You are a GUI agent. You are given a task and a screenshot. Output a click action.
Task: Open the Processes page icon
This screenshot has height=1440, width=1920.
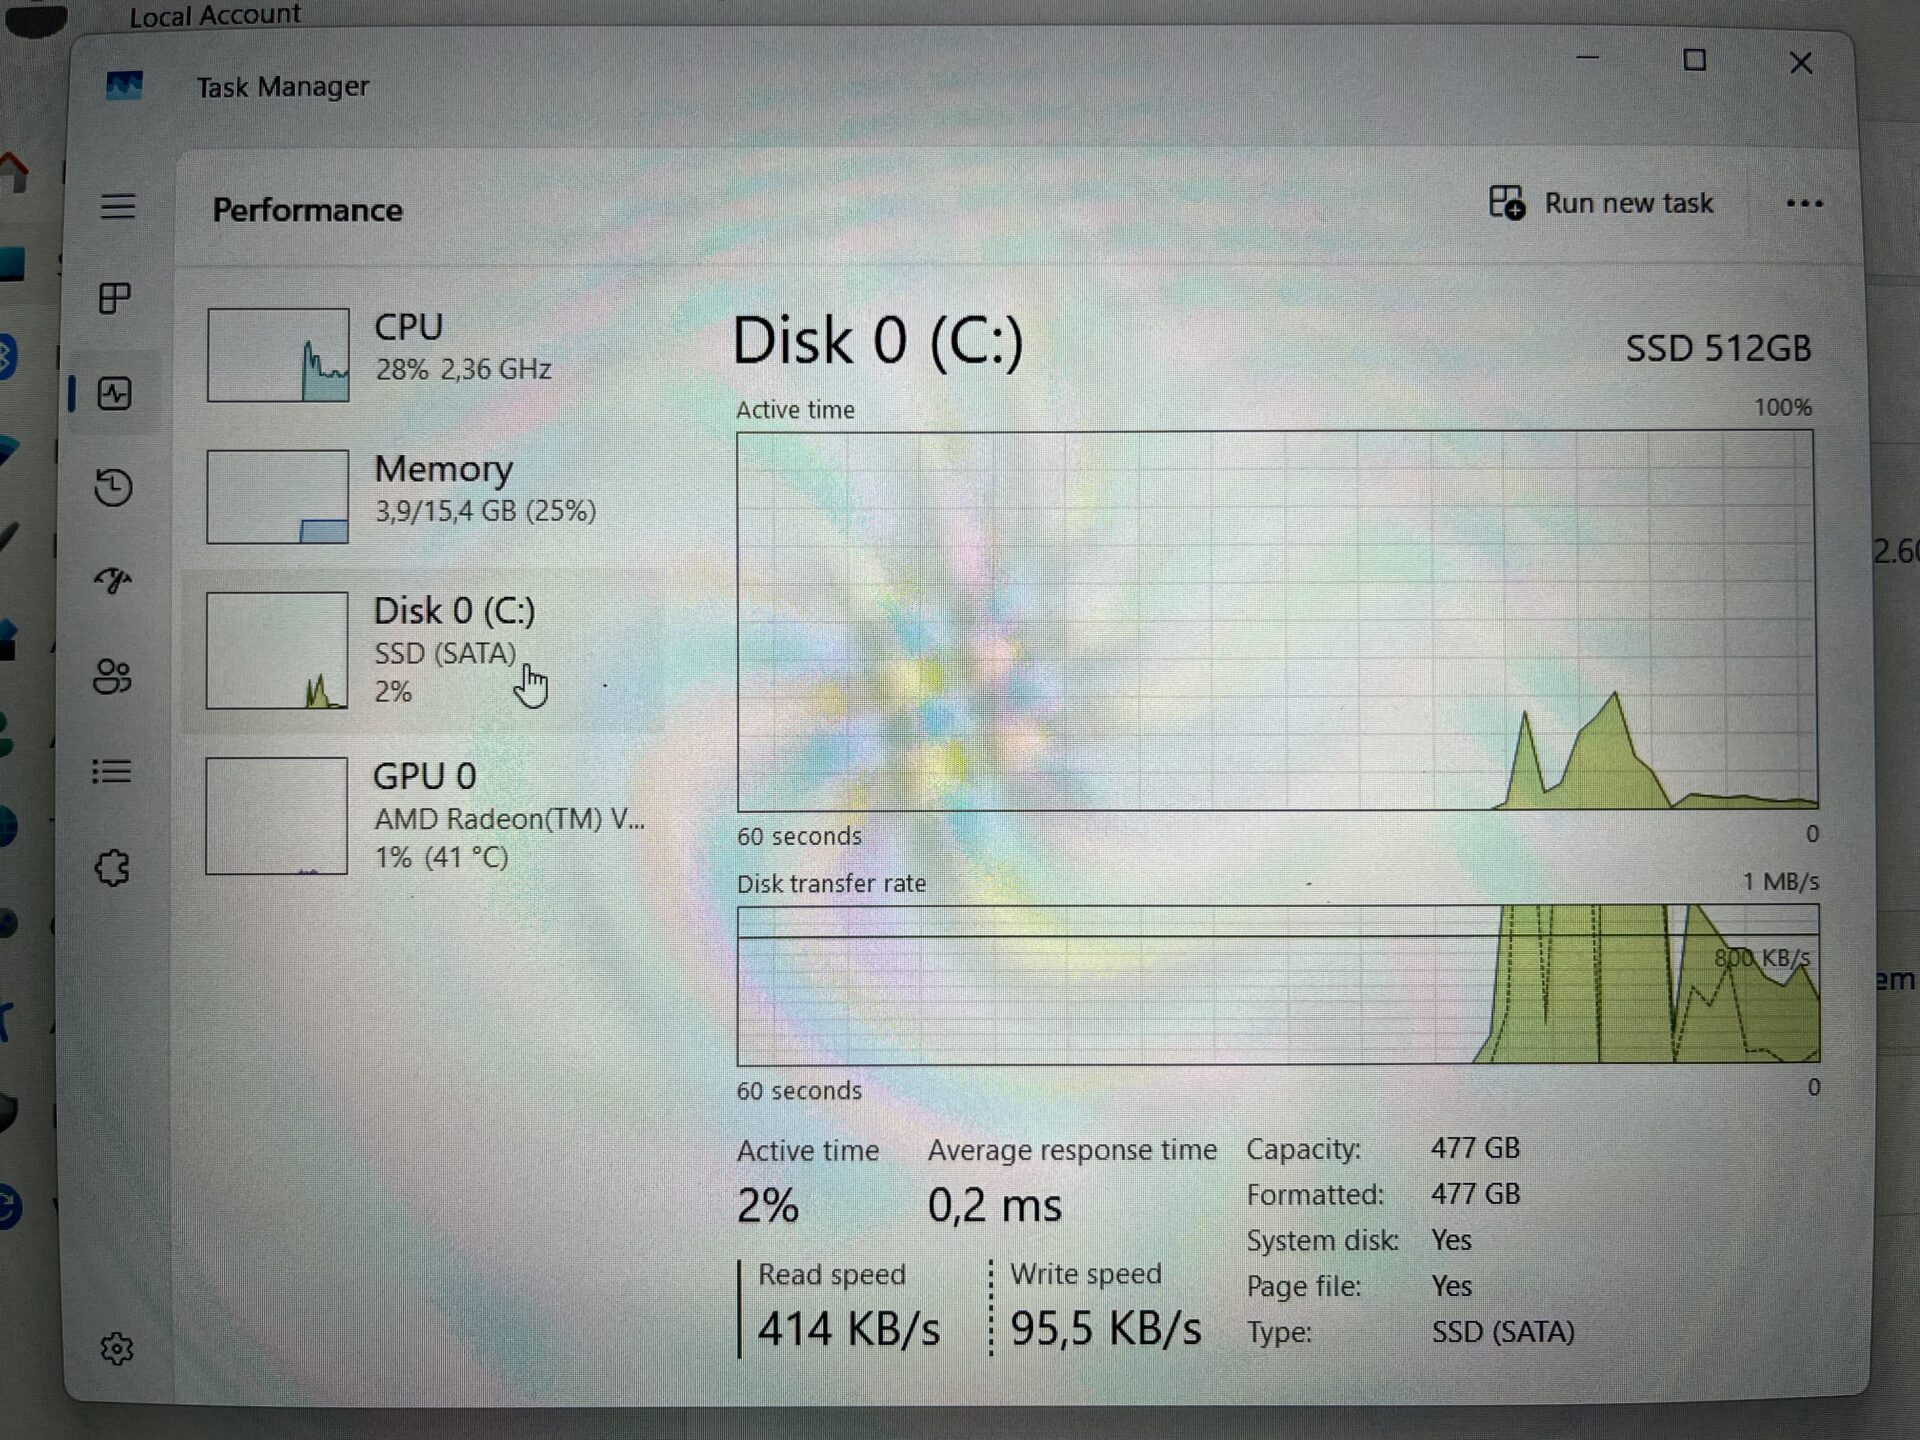click(115, 298)
